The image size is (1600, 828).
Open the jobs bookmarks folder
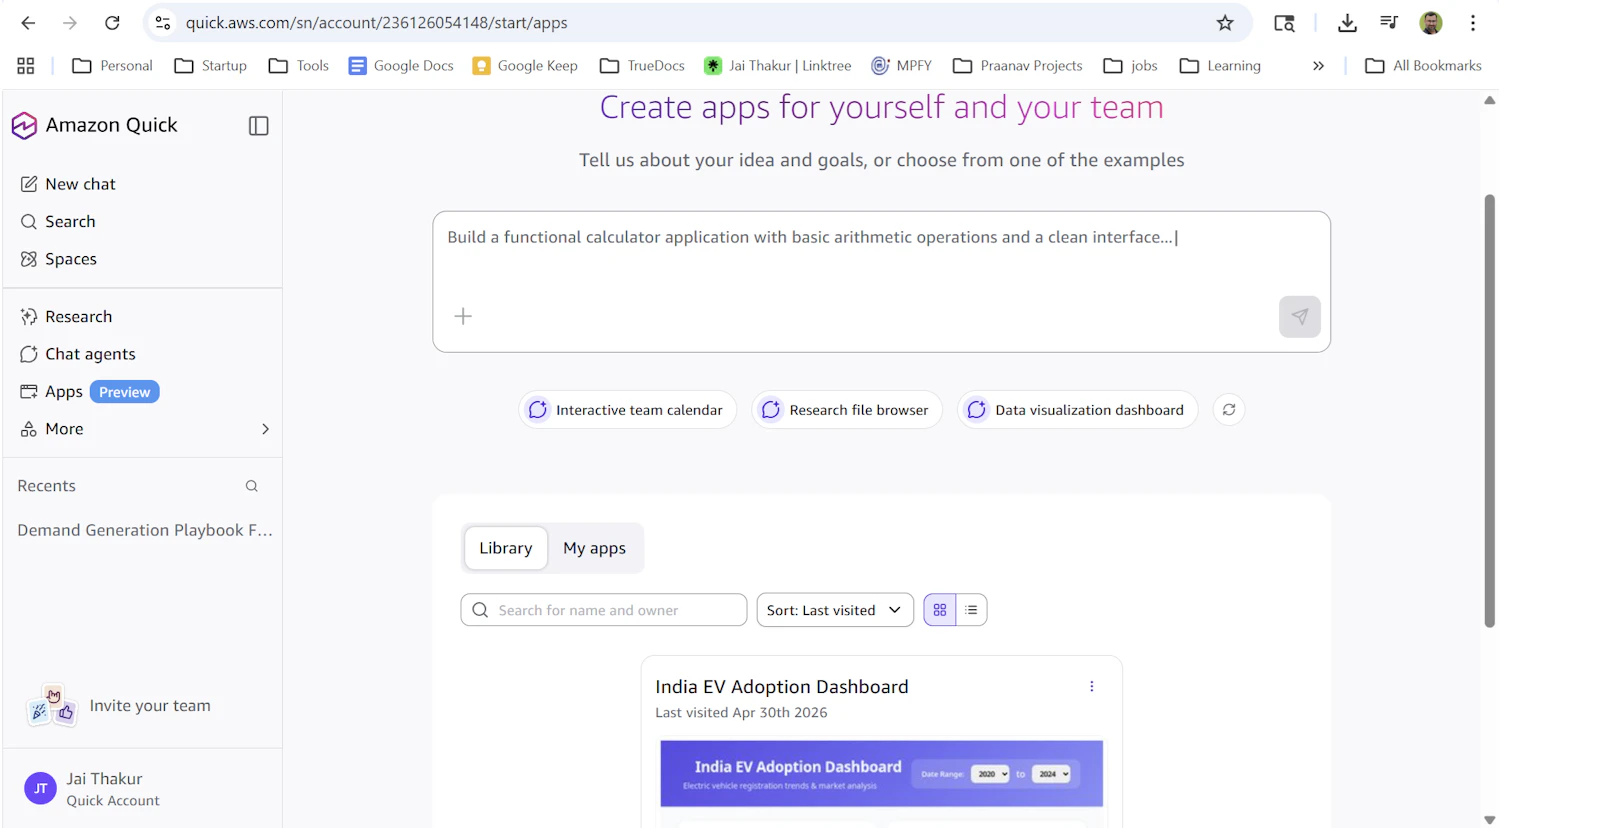[1130, 66]
